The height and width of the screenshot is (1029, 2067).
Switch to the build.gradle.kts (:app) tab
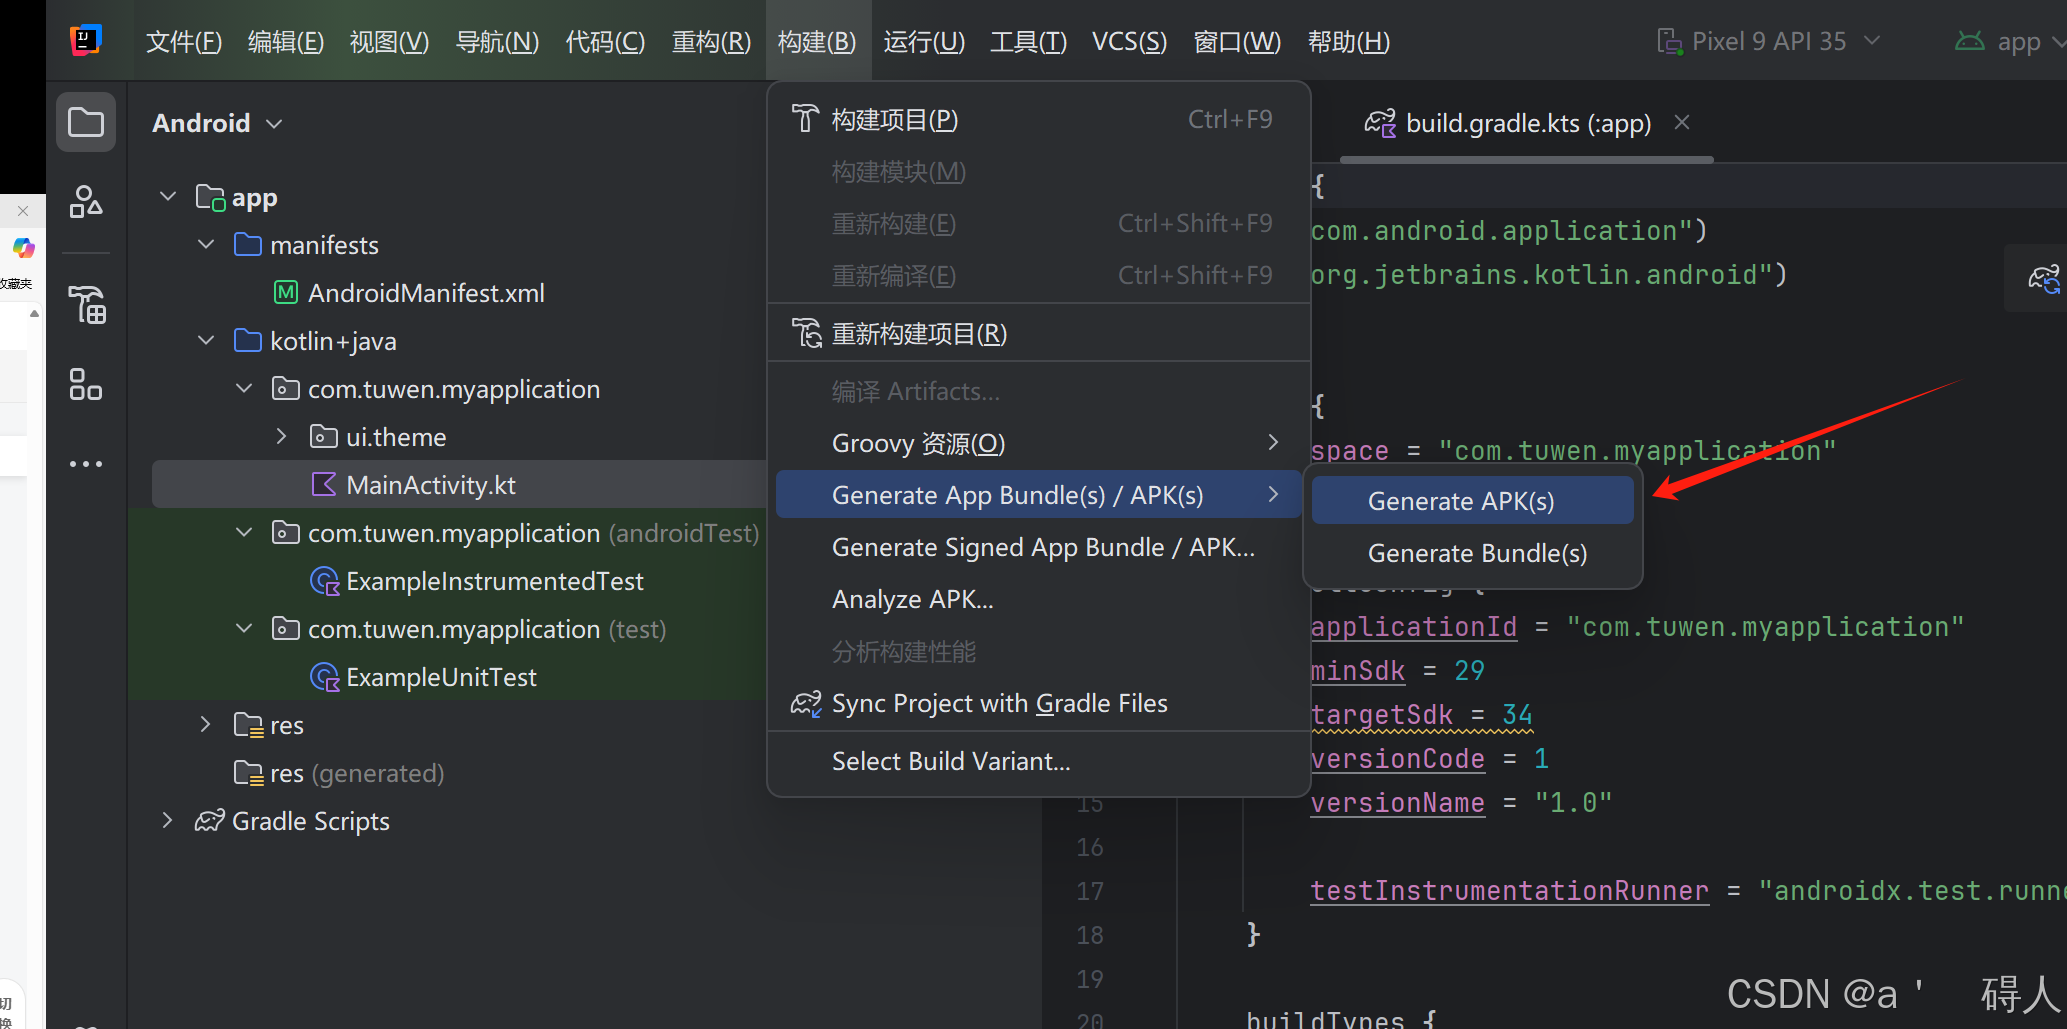1527,123
